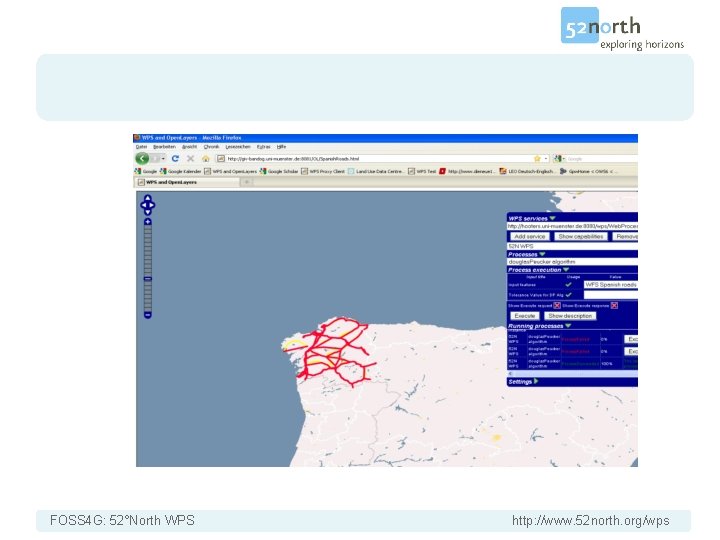This screenshot has width=720, height=540.
Task: Open the GpwHome OWS6 bookmark
Action: coord(588,171)
